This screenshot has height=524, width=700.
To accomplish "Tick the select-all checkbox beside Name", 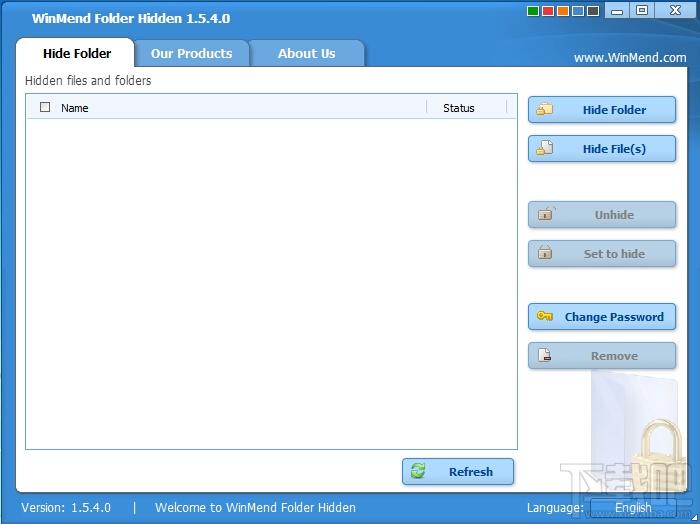I will point(45,107).
